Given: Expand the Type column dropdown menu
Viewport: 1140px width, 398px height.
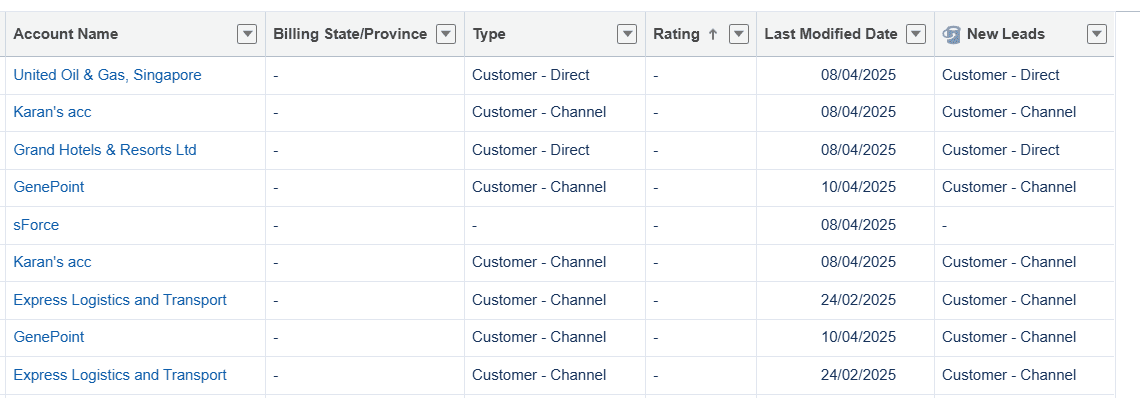Looking at the screenshot, I should click(x=627, y=34).
